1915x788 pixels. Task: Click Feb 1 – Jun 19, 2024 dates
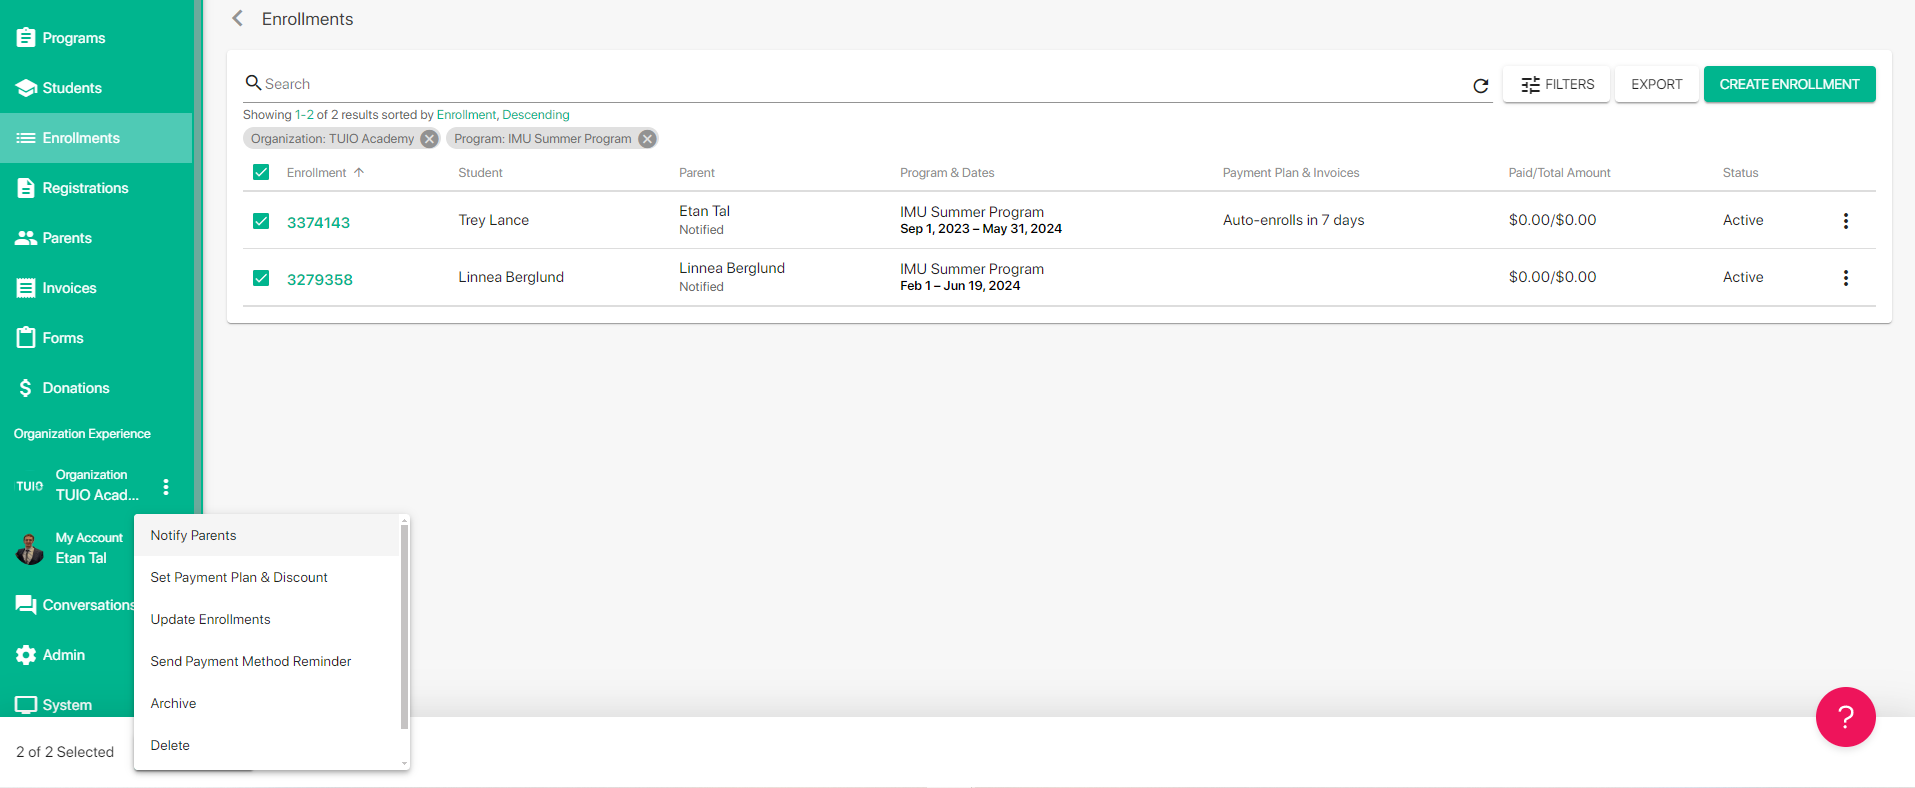(x=960, y=286)
